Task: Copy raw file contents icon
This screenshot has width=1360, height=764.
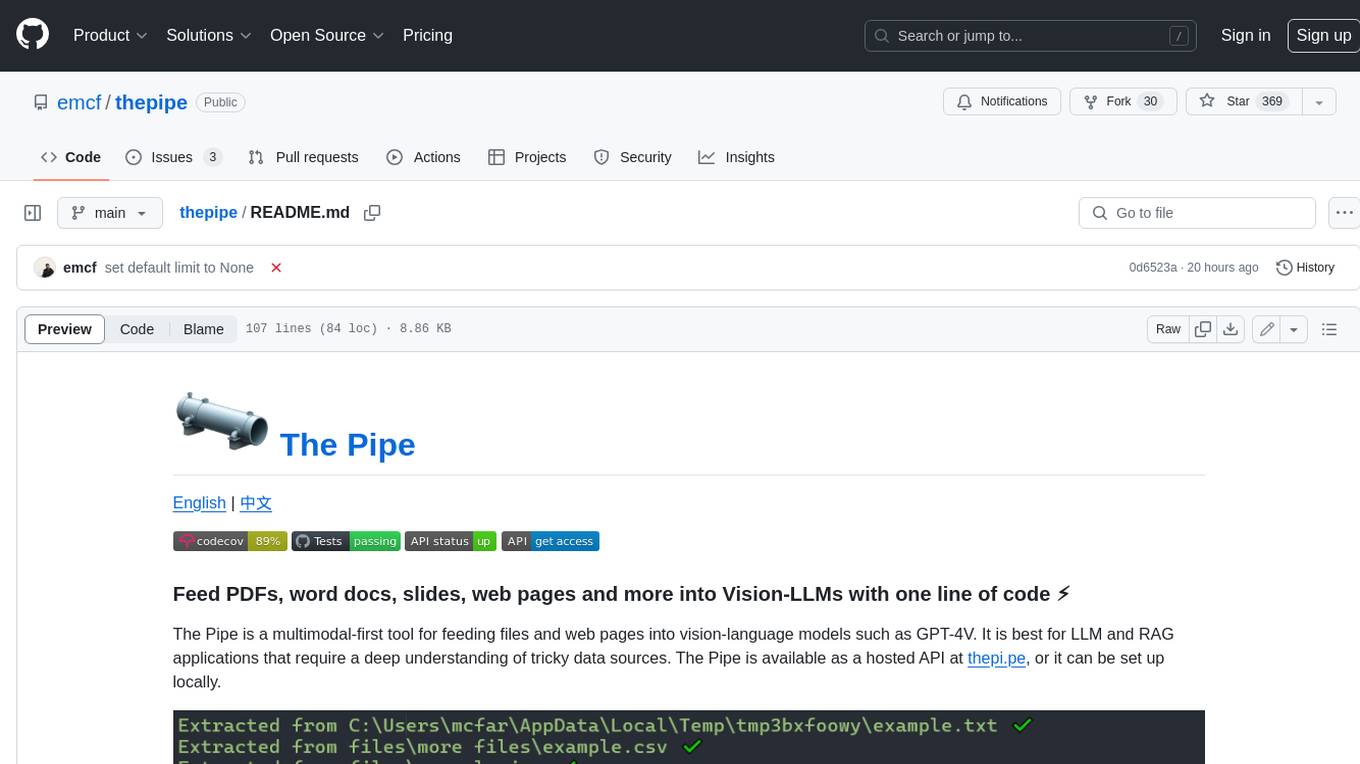Action: [1203, 329]
